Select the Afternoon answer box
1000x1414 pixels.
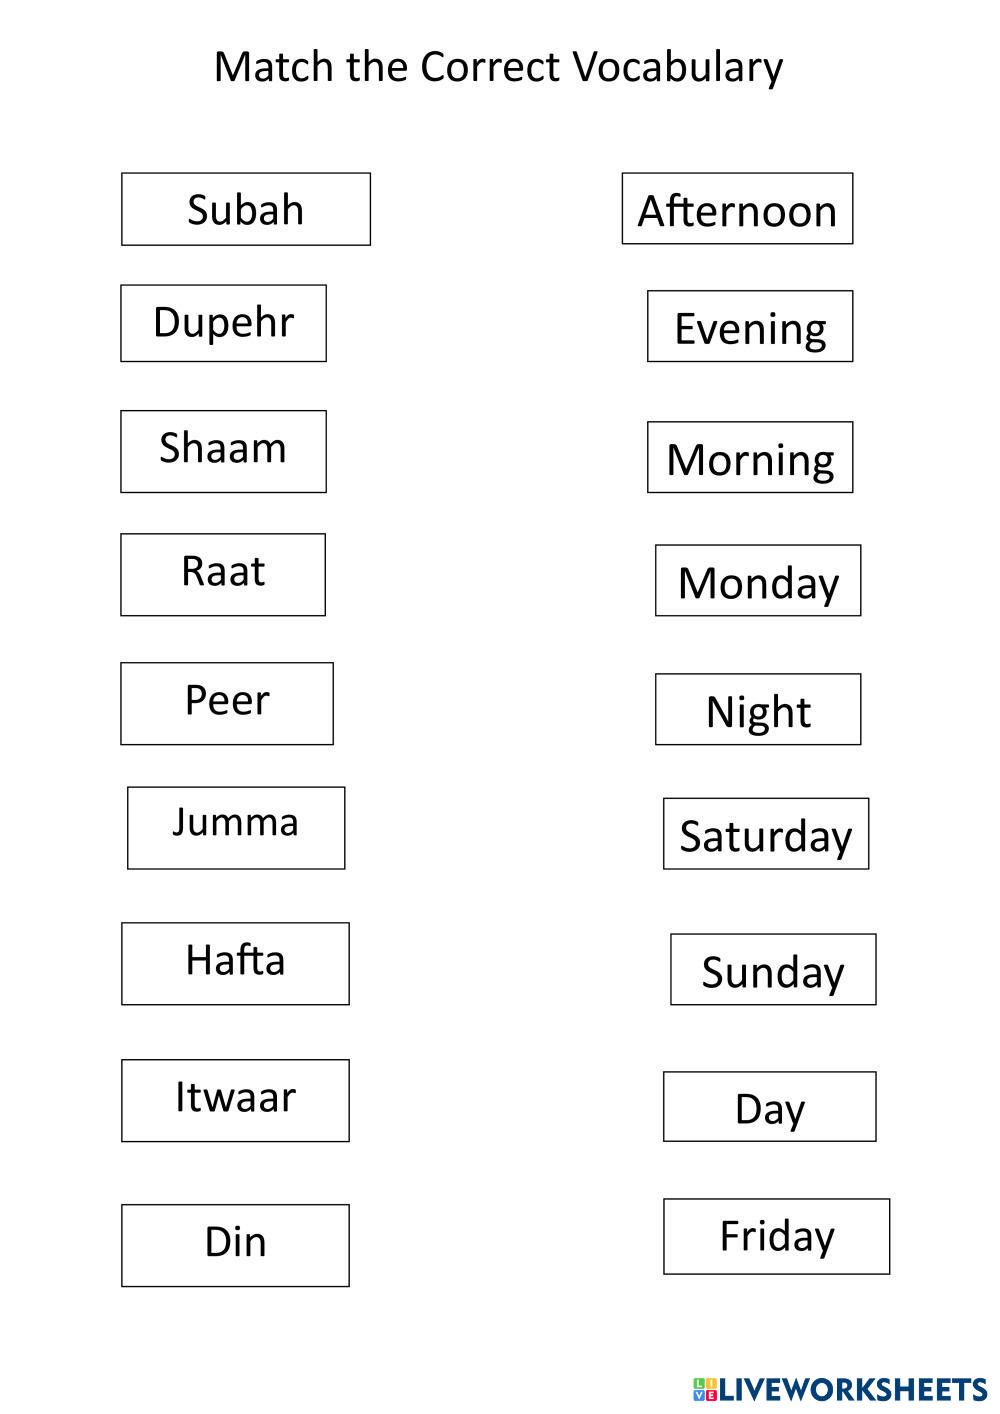click(737, 208)
